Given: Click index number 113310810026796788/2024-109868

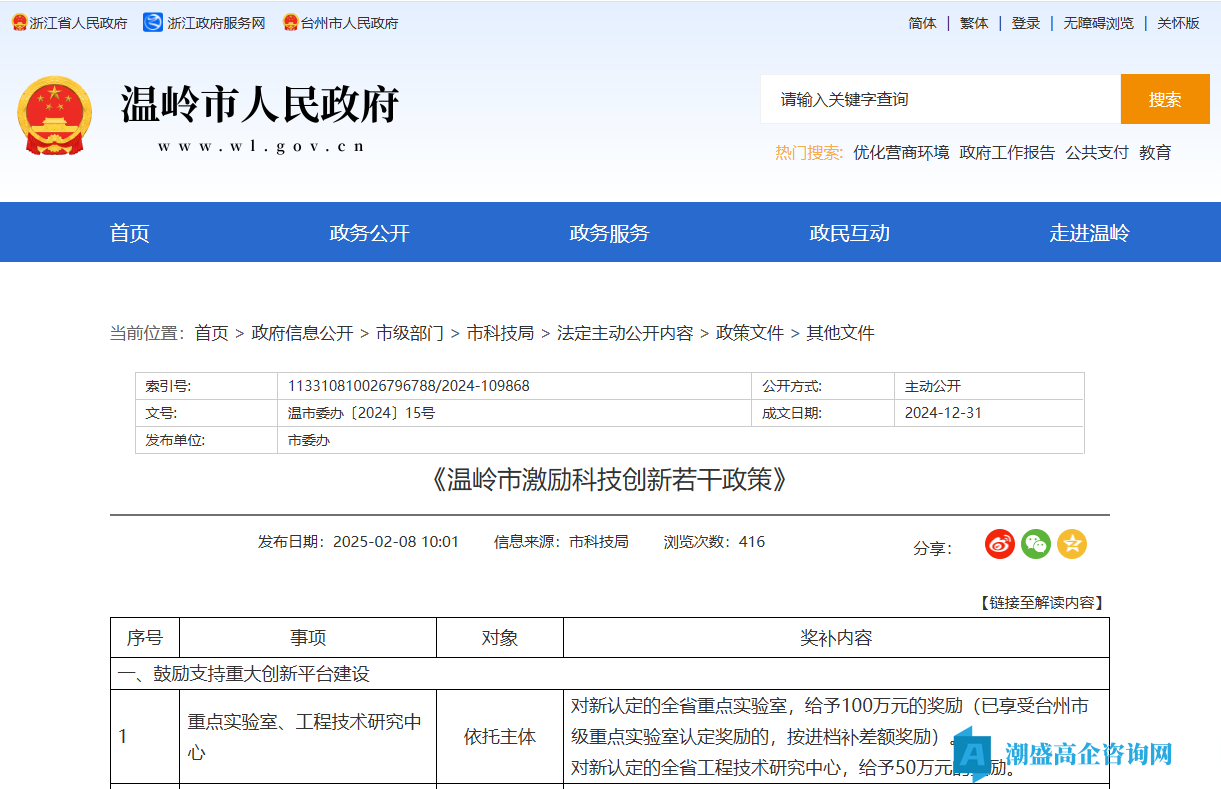Looking at the screenshot, I should [x=409, y=386].
